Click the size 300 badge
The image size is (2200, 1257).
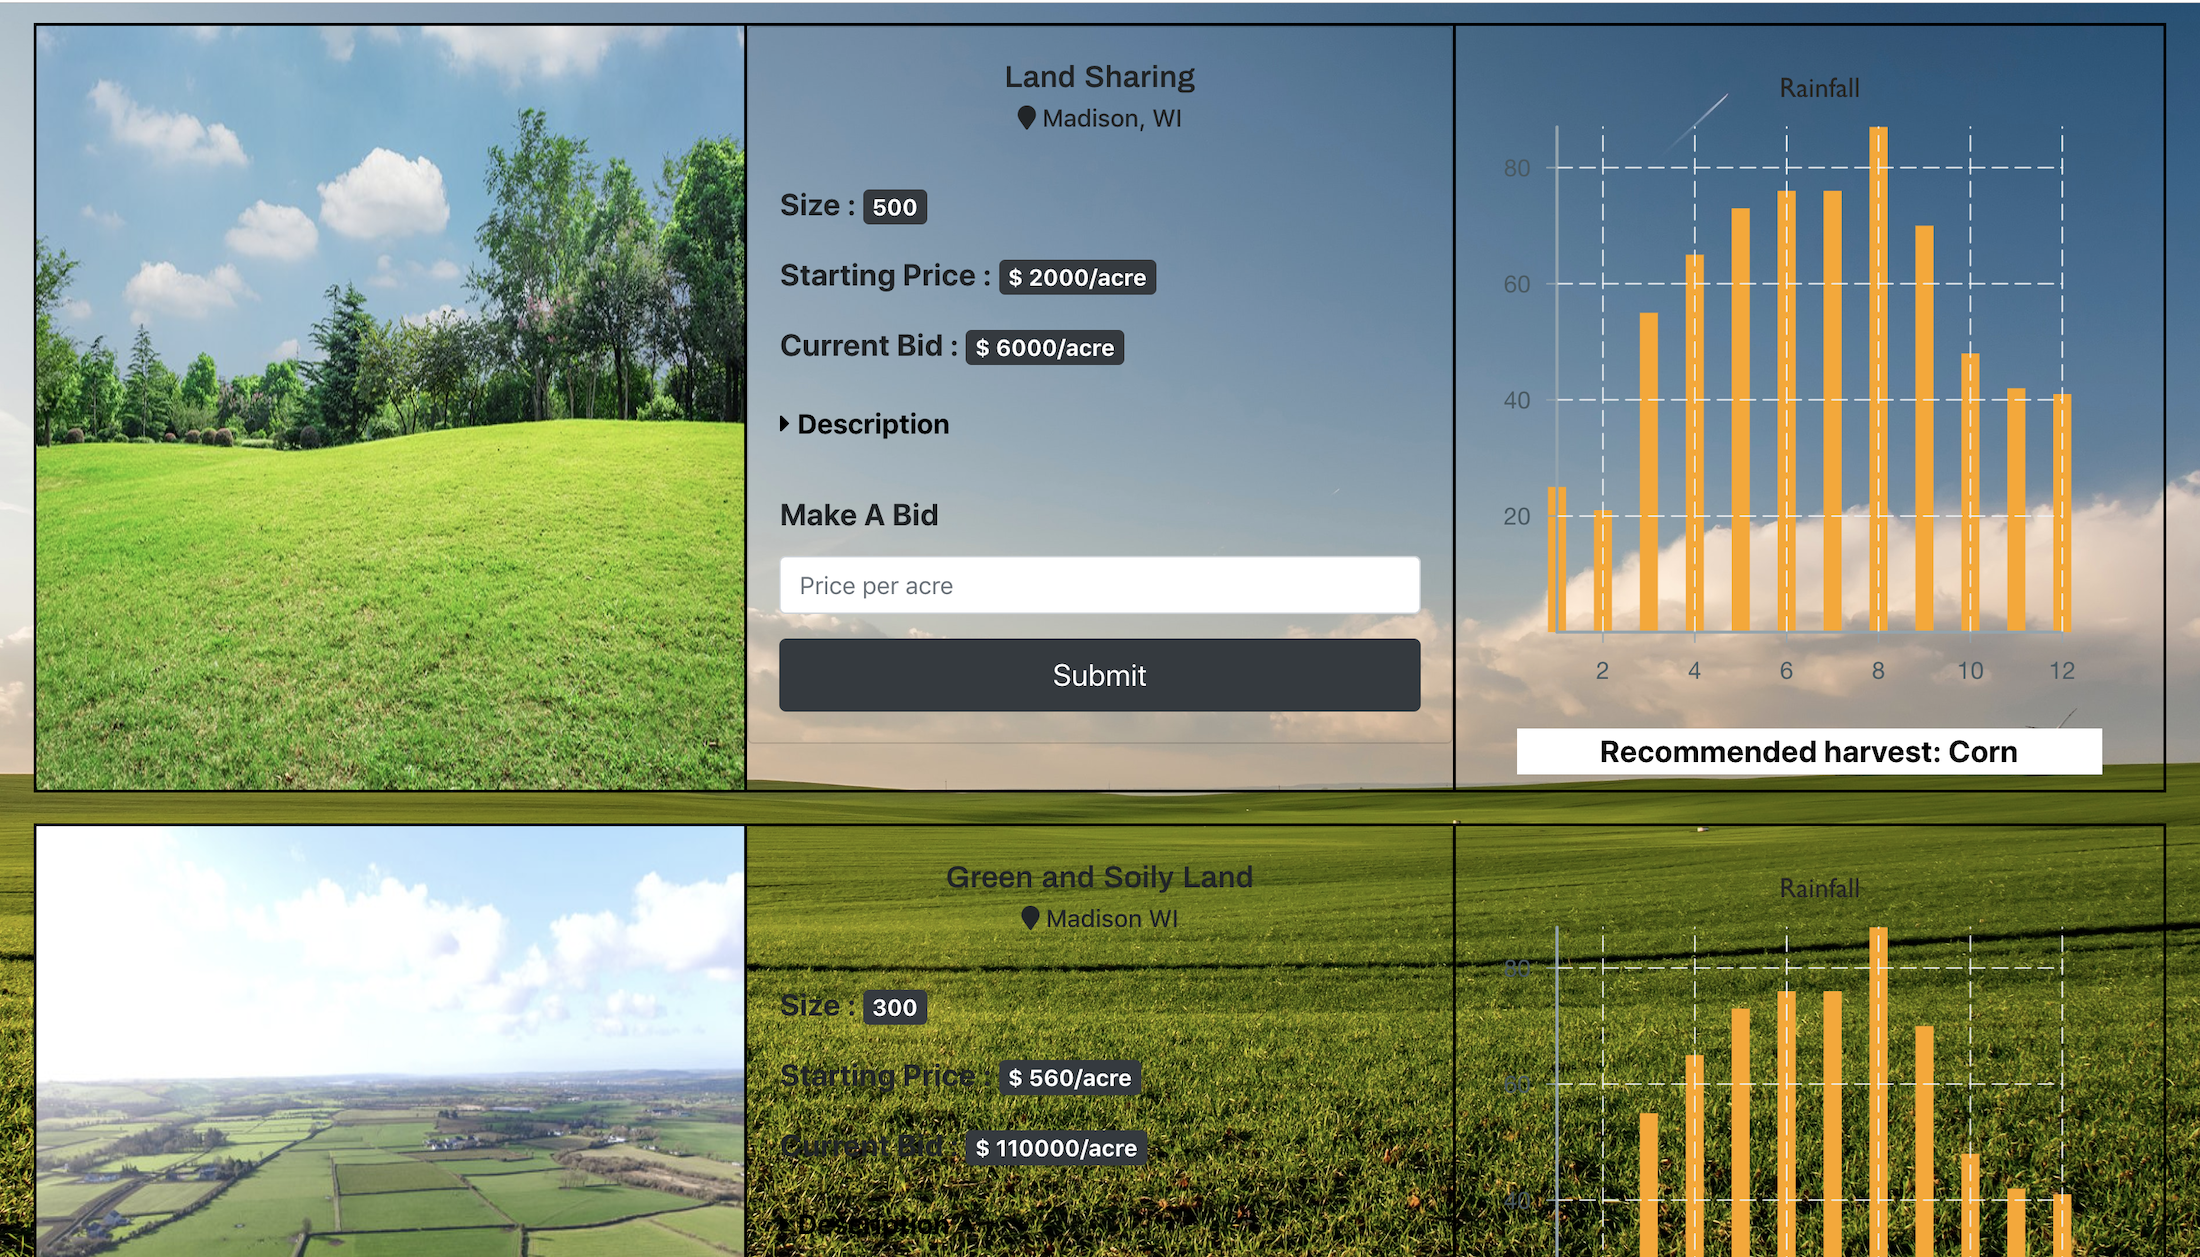click(894, 1007)
